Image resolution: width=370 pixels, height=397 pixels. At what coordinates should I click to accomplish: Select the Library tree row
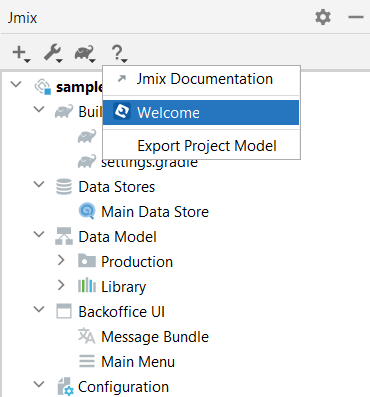123,287
